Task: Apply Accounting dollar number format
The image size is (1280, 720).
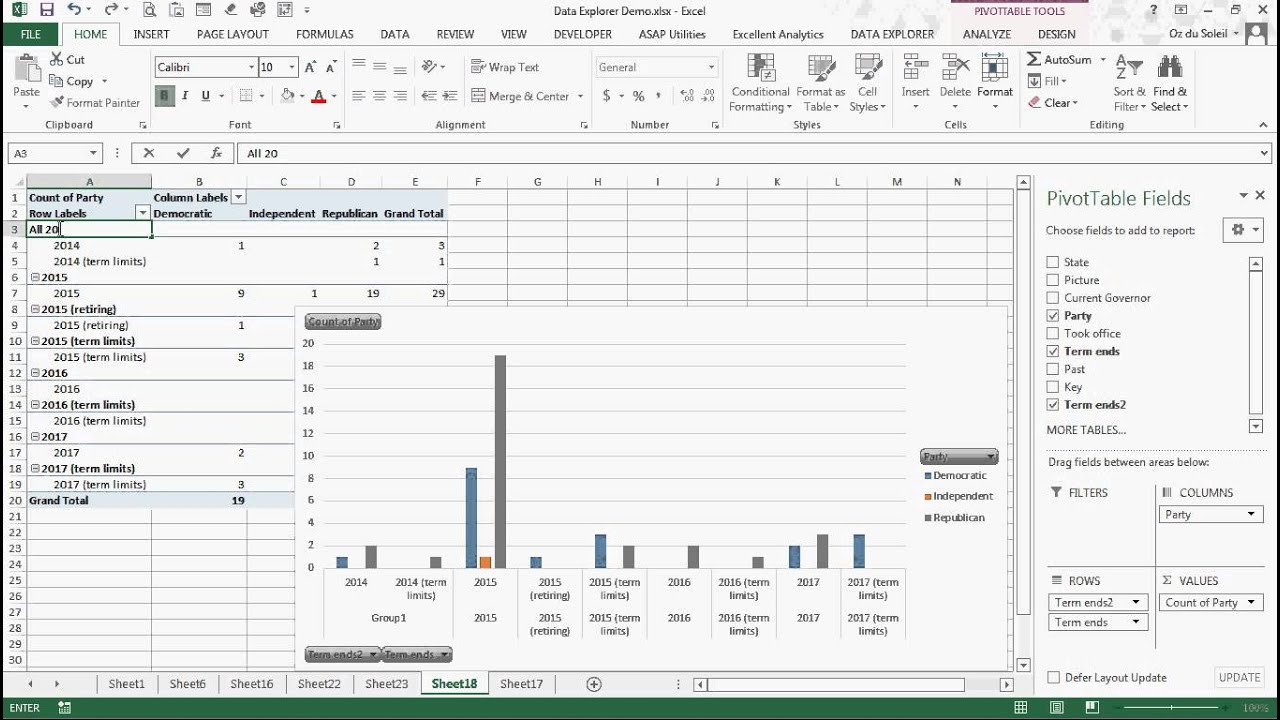Action: pos(606,96)
